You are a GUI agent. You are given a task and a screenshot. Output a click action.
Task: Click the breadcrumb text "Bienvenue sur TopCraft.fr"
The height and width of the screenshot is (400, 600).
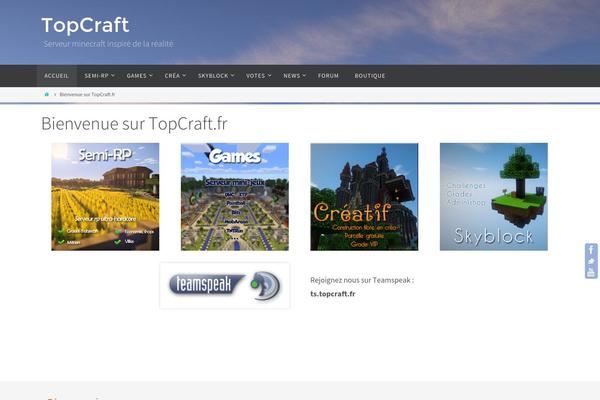click(87, 94)
